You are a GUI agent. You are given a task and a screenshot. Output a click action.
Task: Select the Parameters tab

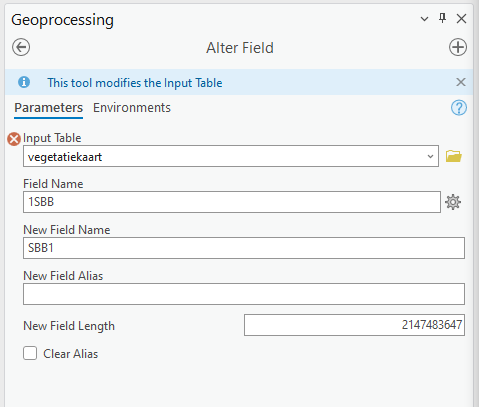[48, 108]
